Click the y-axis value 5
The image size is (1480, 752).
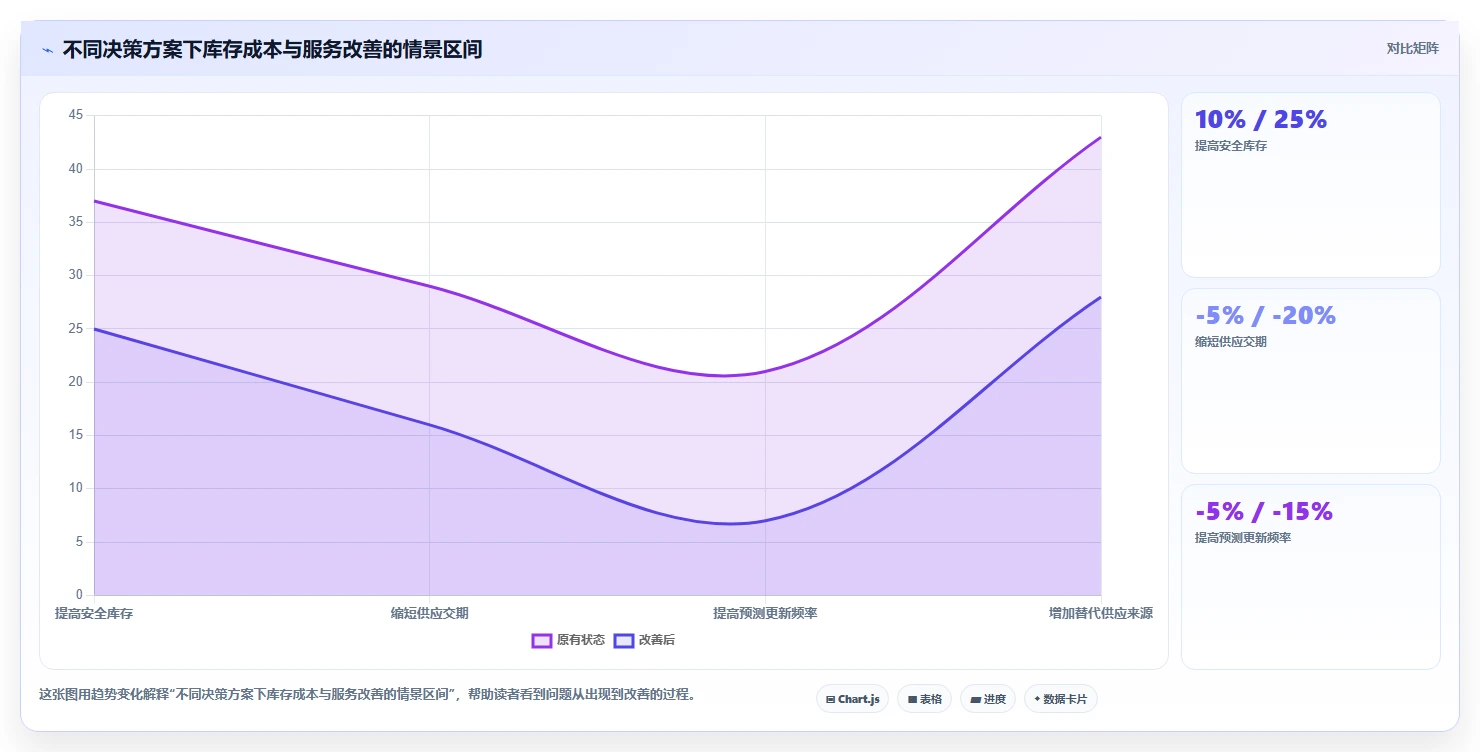point(80,542)
